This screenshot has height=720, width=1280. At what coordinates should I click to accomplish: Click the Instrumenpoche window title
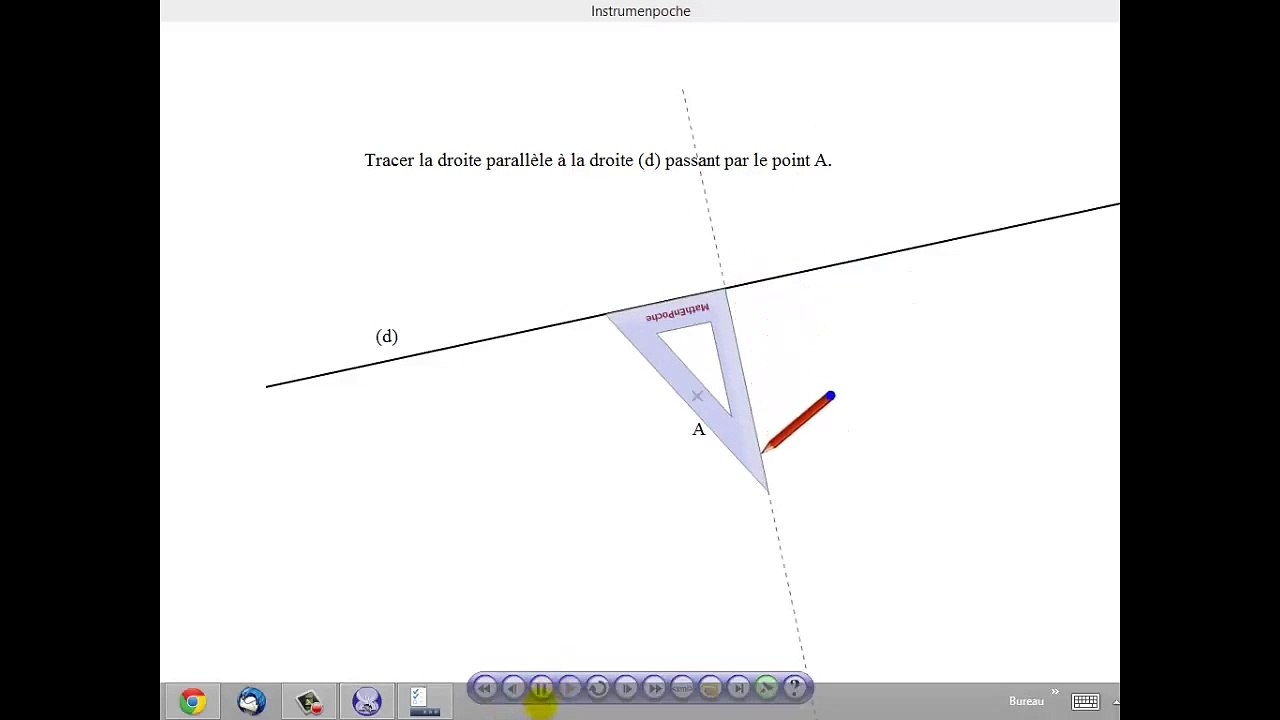coord(641,11)
